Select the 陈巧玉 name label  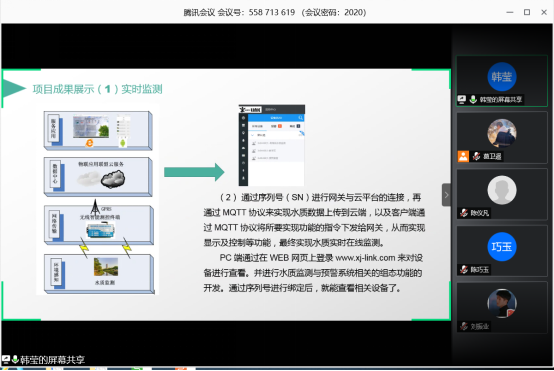[479, 270]
